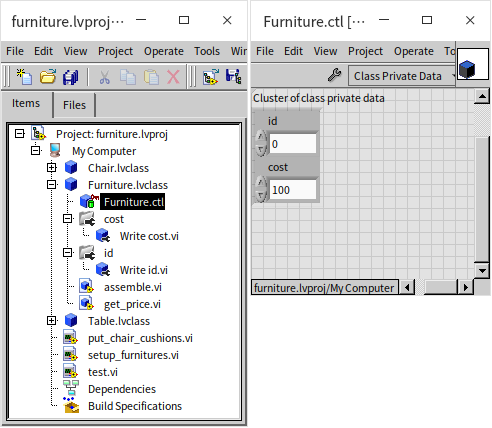Switch to the Files tab

coord(74,105)
